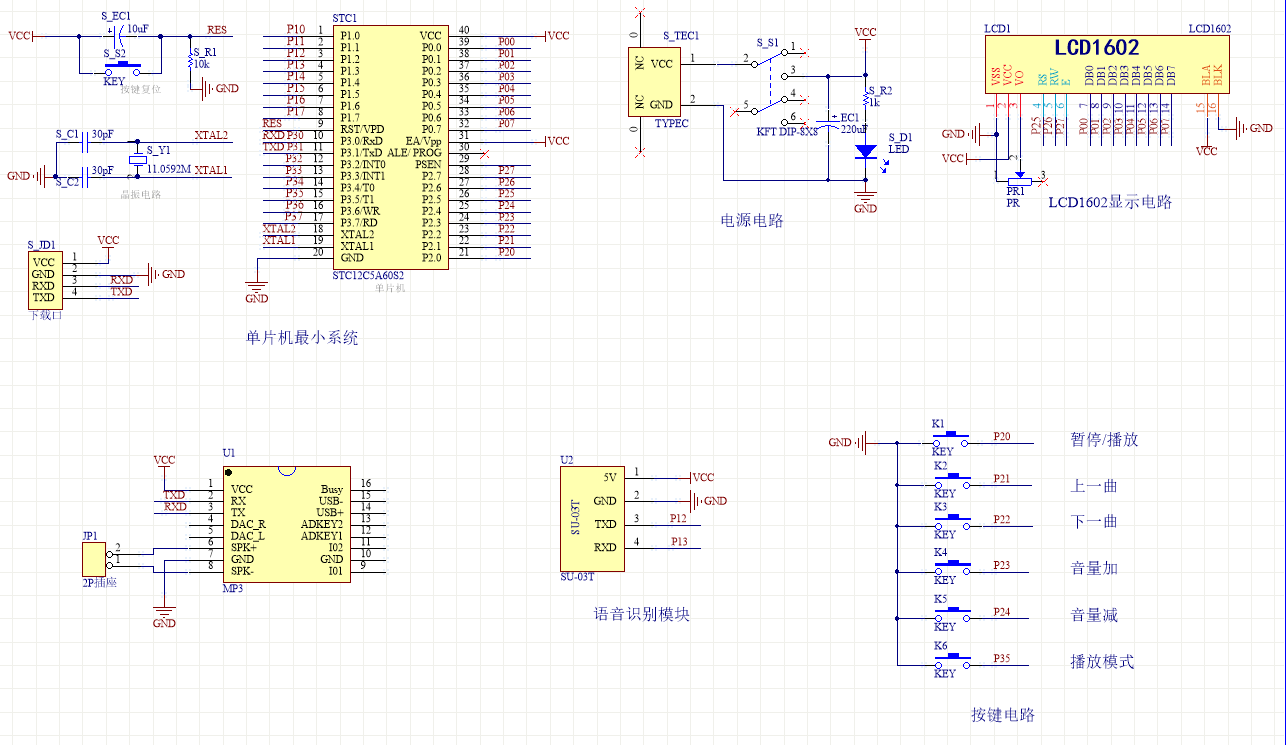
Task: Click the U1 MP3 module body
Action: (288, 524)
